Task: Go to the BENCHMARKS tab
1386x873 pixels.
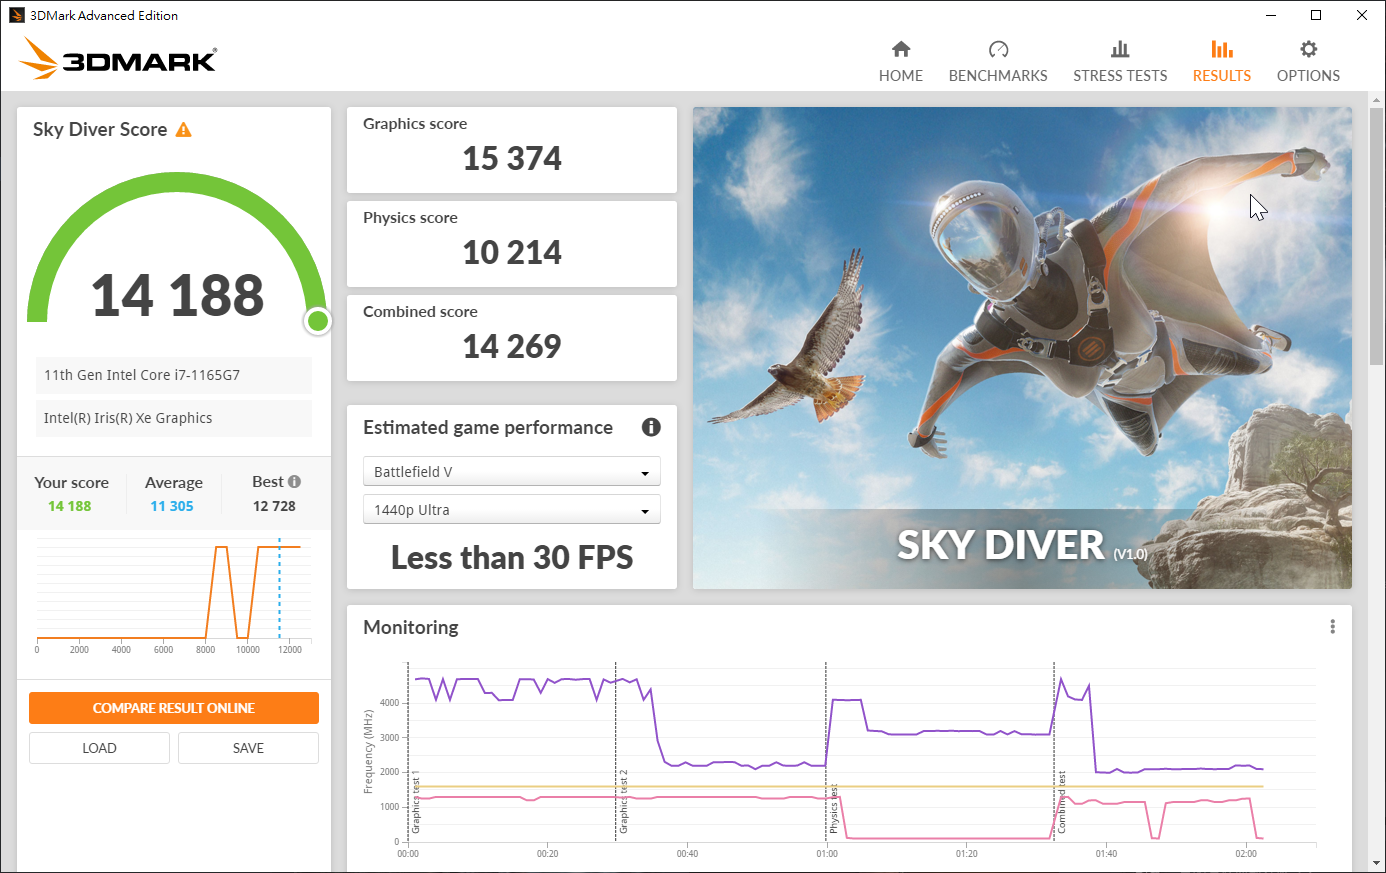Action: (998, 76)
